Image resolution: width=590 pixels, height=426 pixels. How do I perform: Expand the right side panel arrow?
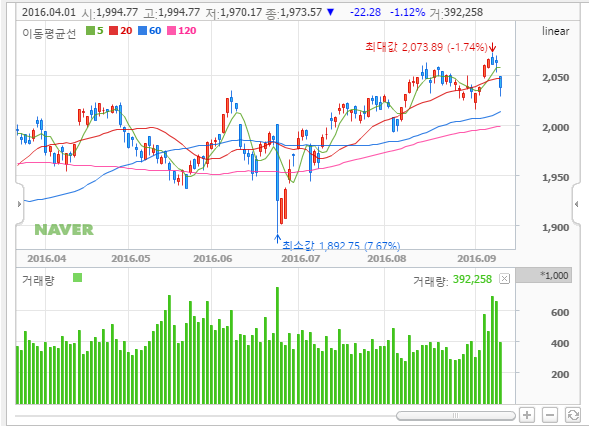coord(576,204)
